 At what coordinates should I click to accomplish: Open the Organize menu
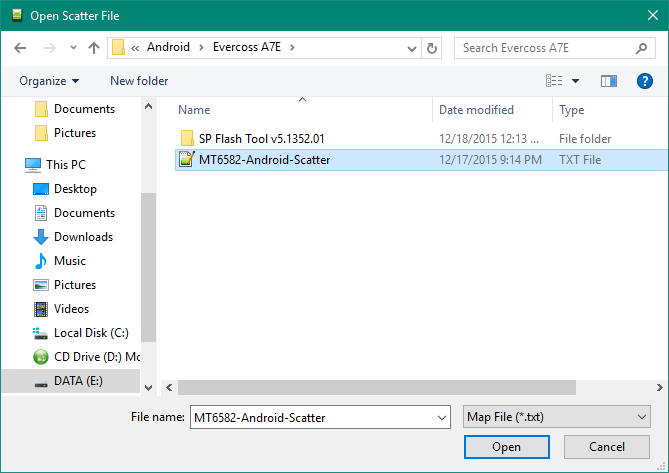point(49,81)
